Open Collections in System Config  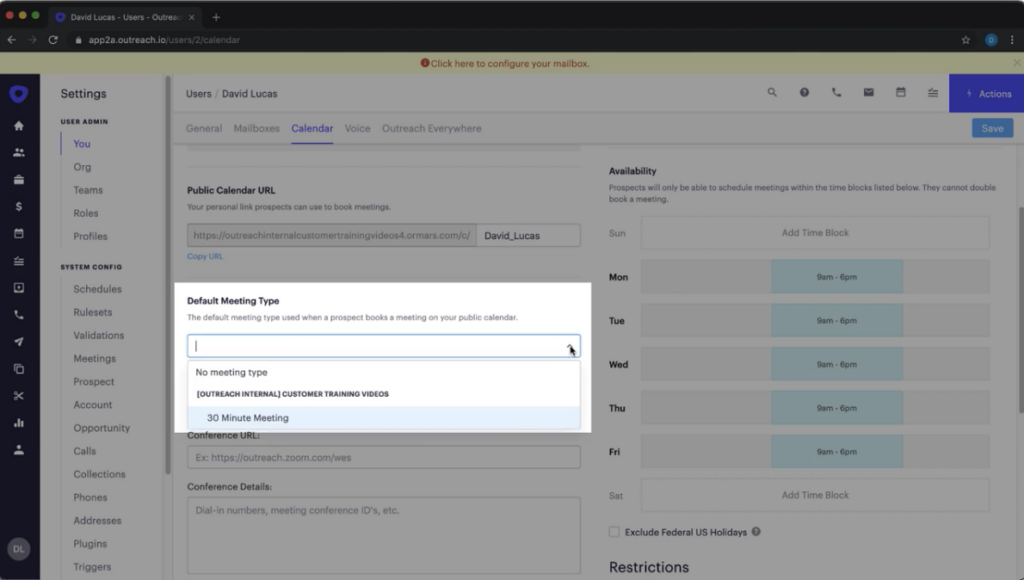click(99, 474)
